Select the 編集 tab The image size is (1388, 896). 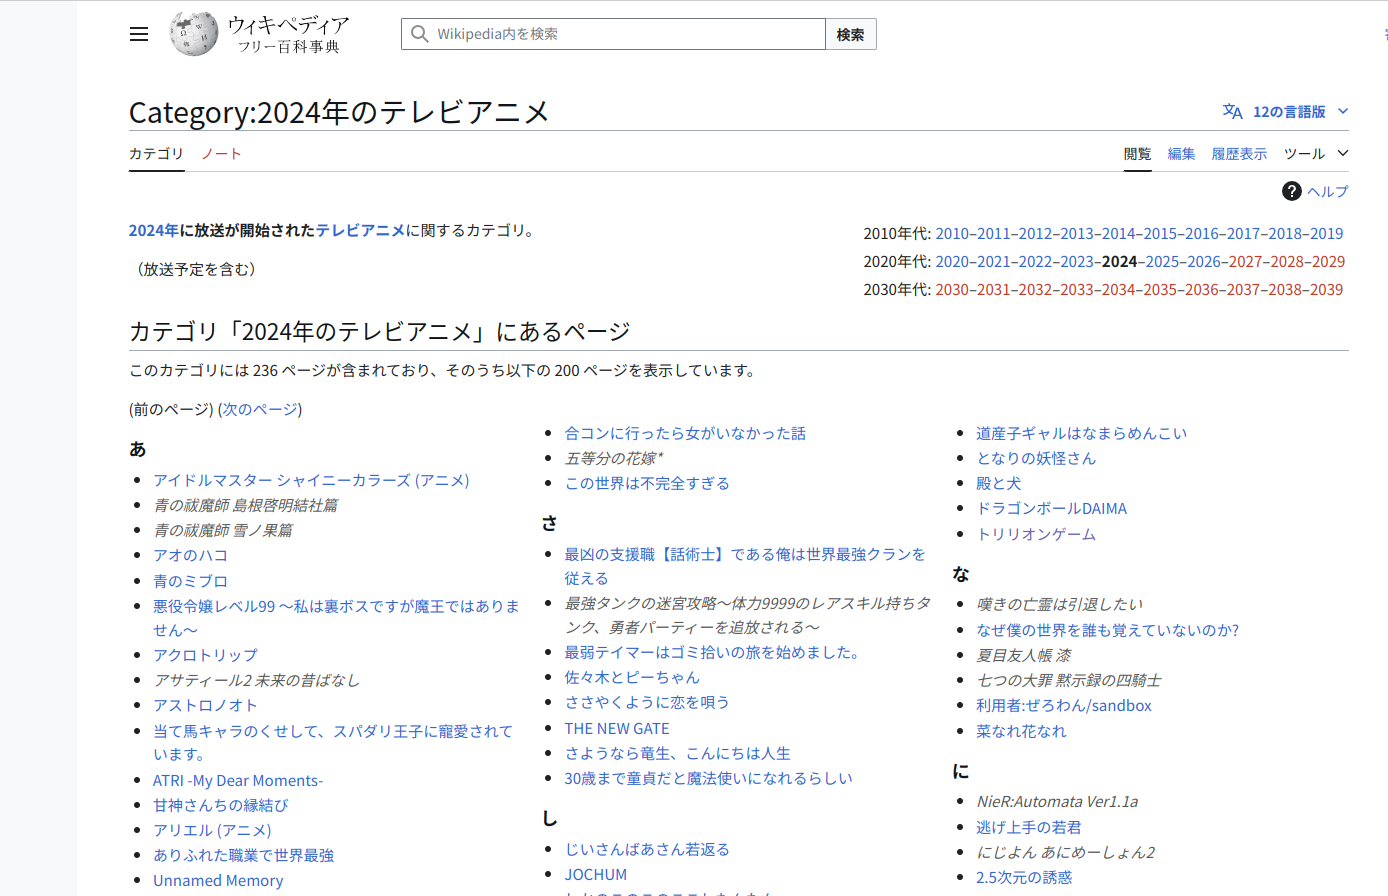click(1181, 153)
